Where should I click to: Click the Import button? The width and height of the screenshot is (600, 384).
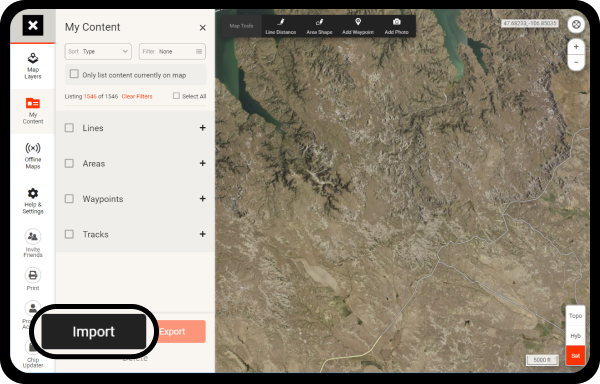pos(94,332)
